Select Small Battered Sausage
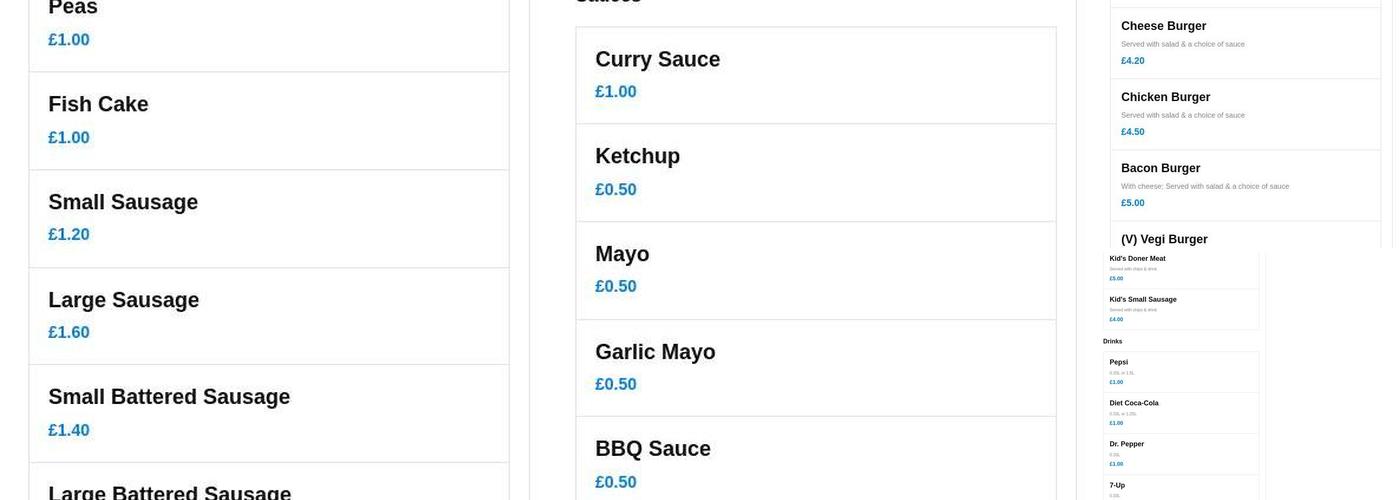This screenshot has height=500, width=1400. [x=268, y=413]
